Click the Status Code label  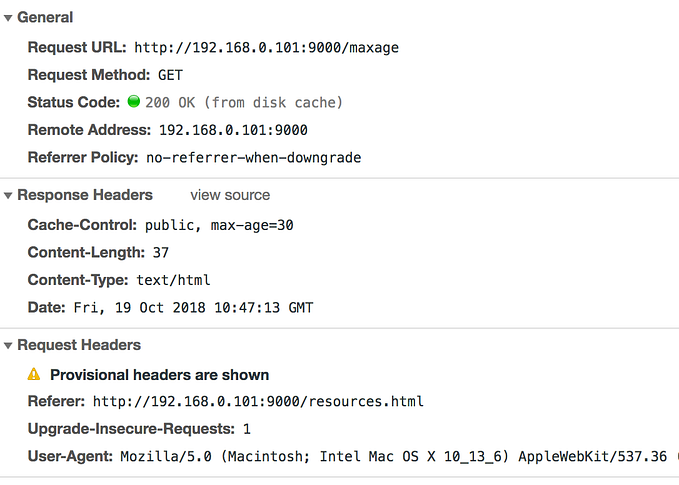point(74,102)
